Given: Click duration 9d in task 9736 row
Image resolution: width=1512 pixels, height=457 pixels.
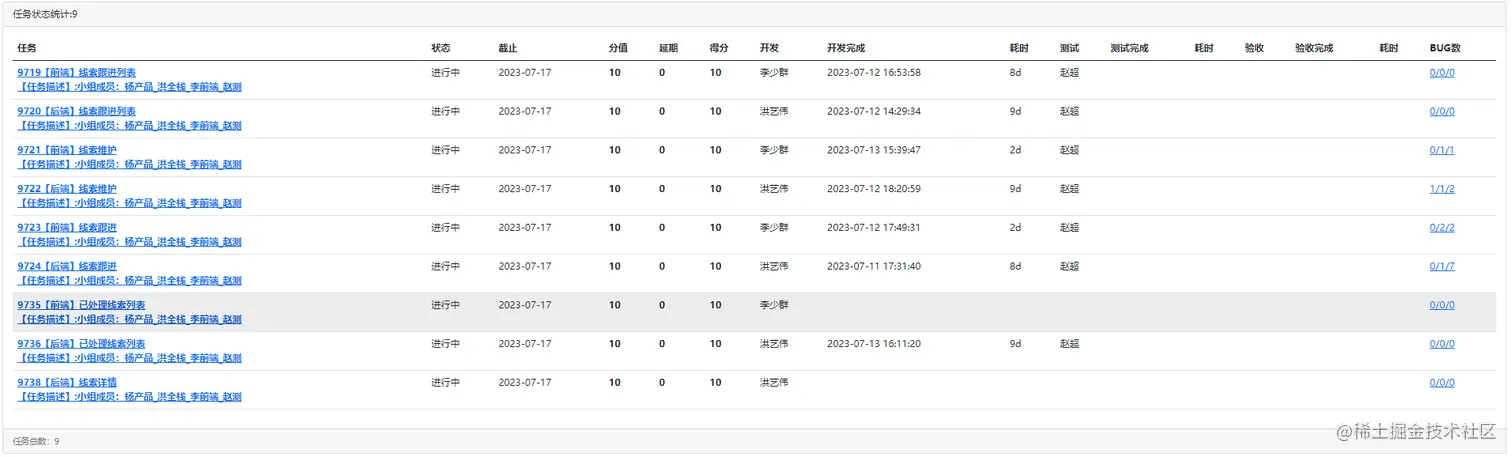Looking at the screenshot, I should tap(1016, 344).
